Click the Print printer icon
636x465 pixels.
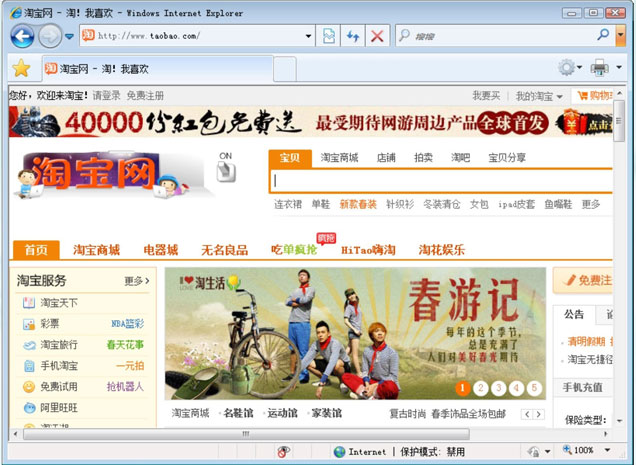(x=599, y=67)
